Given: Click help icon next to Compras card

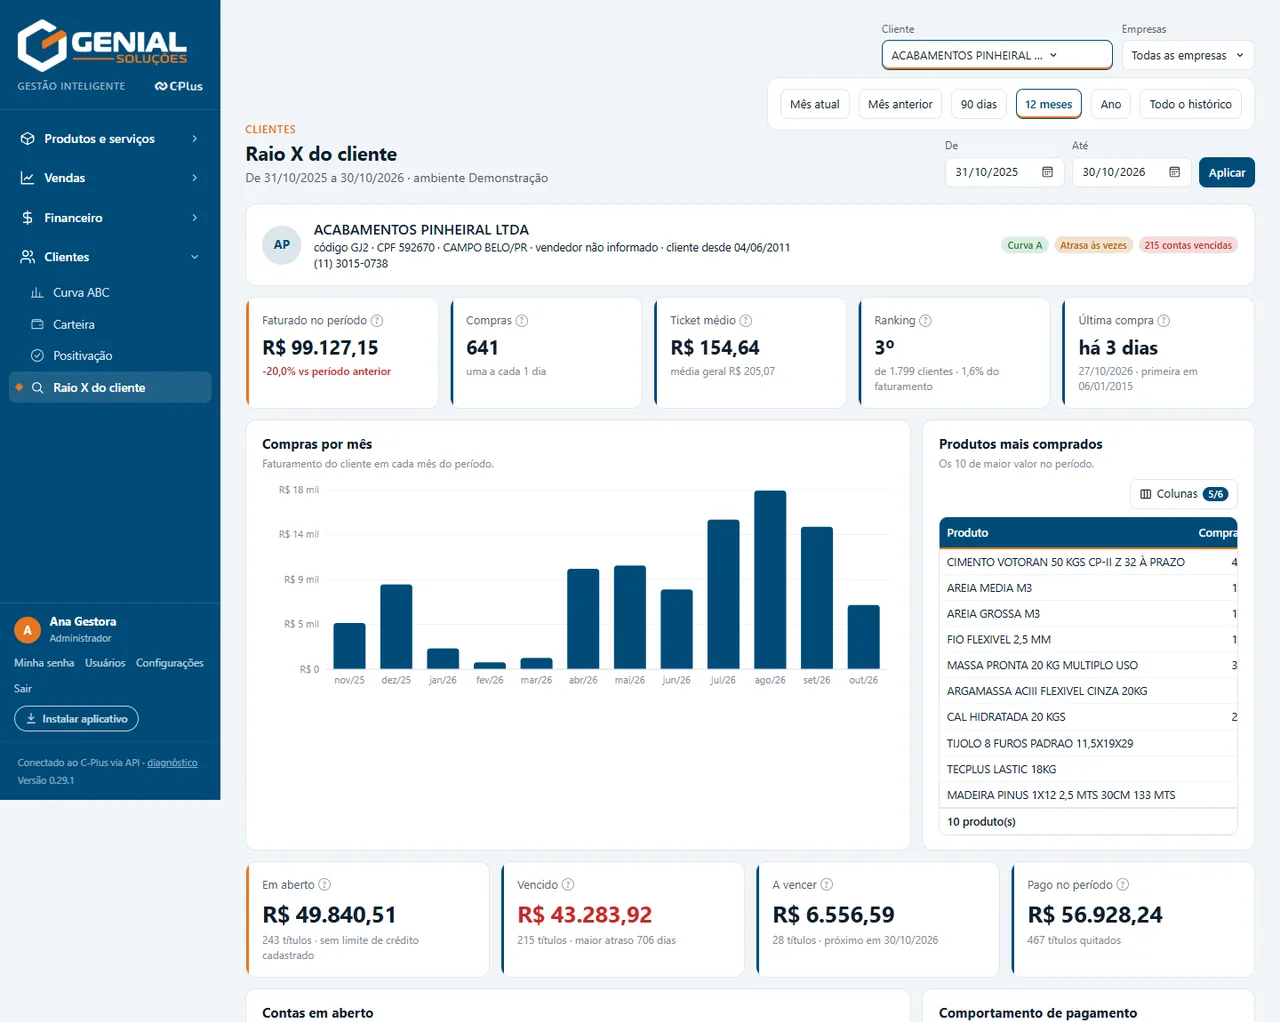Looking at the screenshot, I should (x=522, y=321).
